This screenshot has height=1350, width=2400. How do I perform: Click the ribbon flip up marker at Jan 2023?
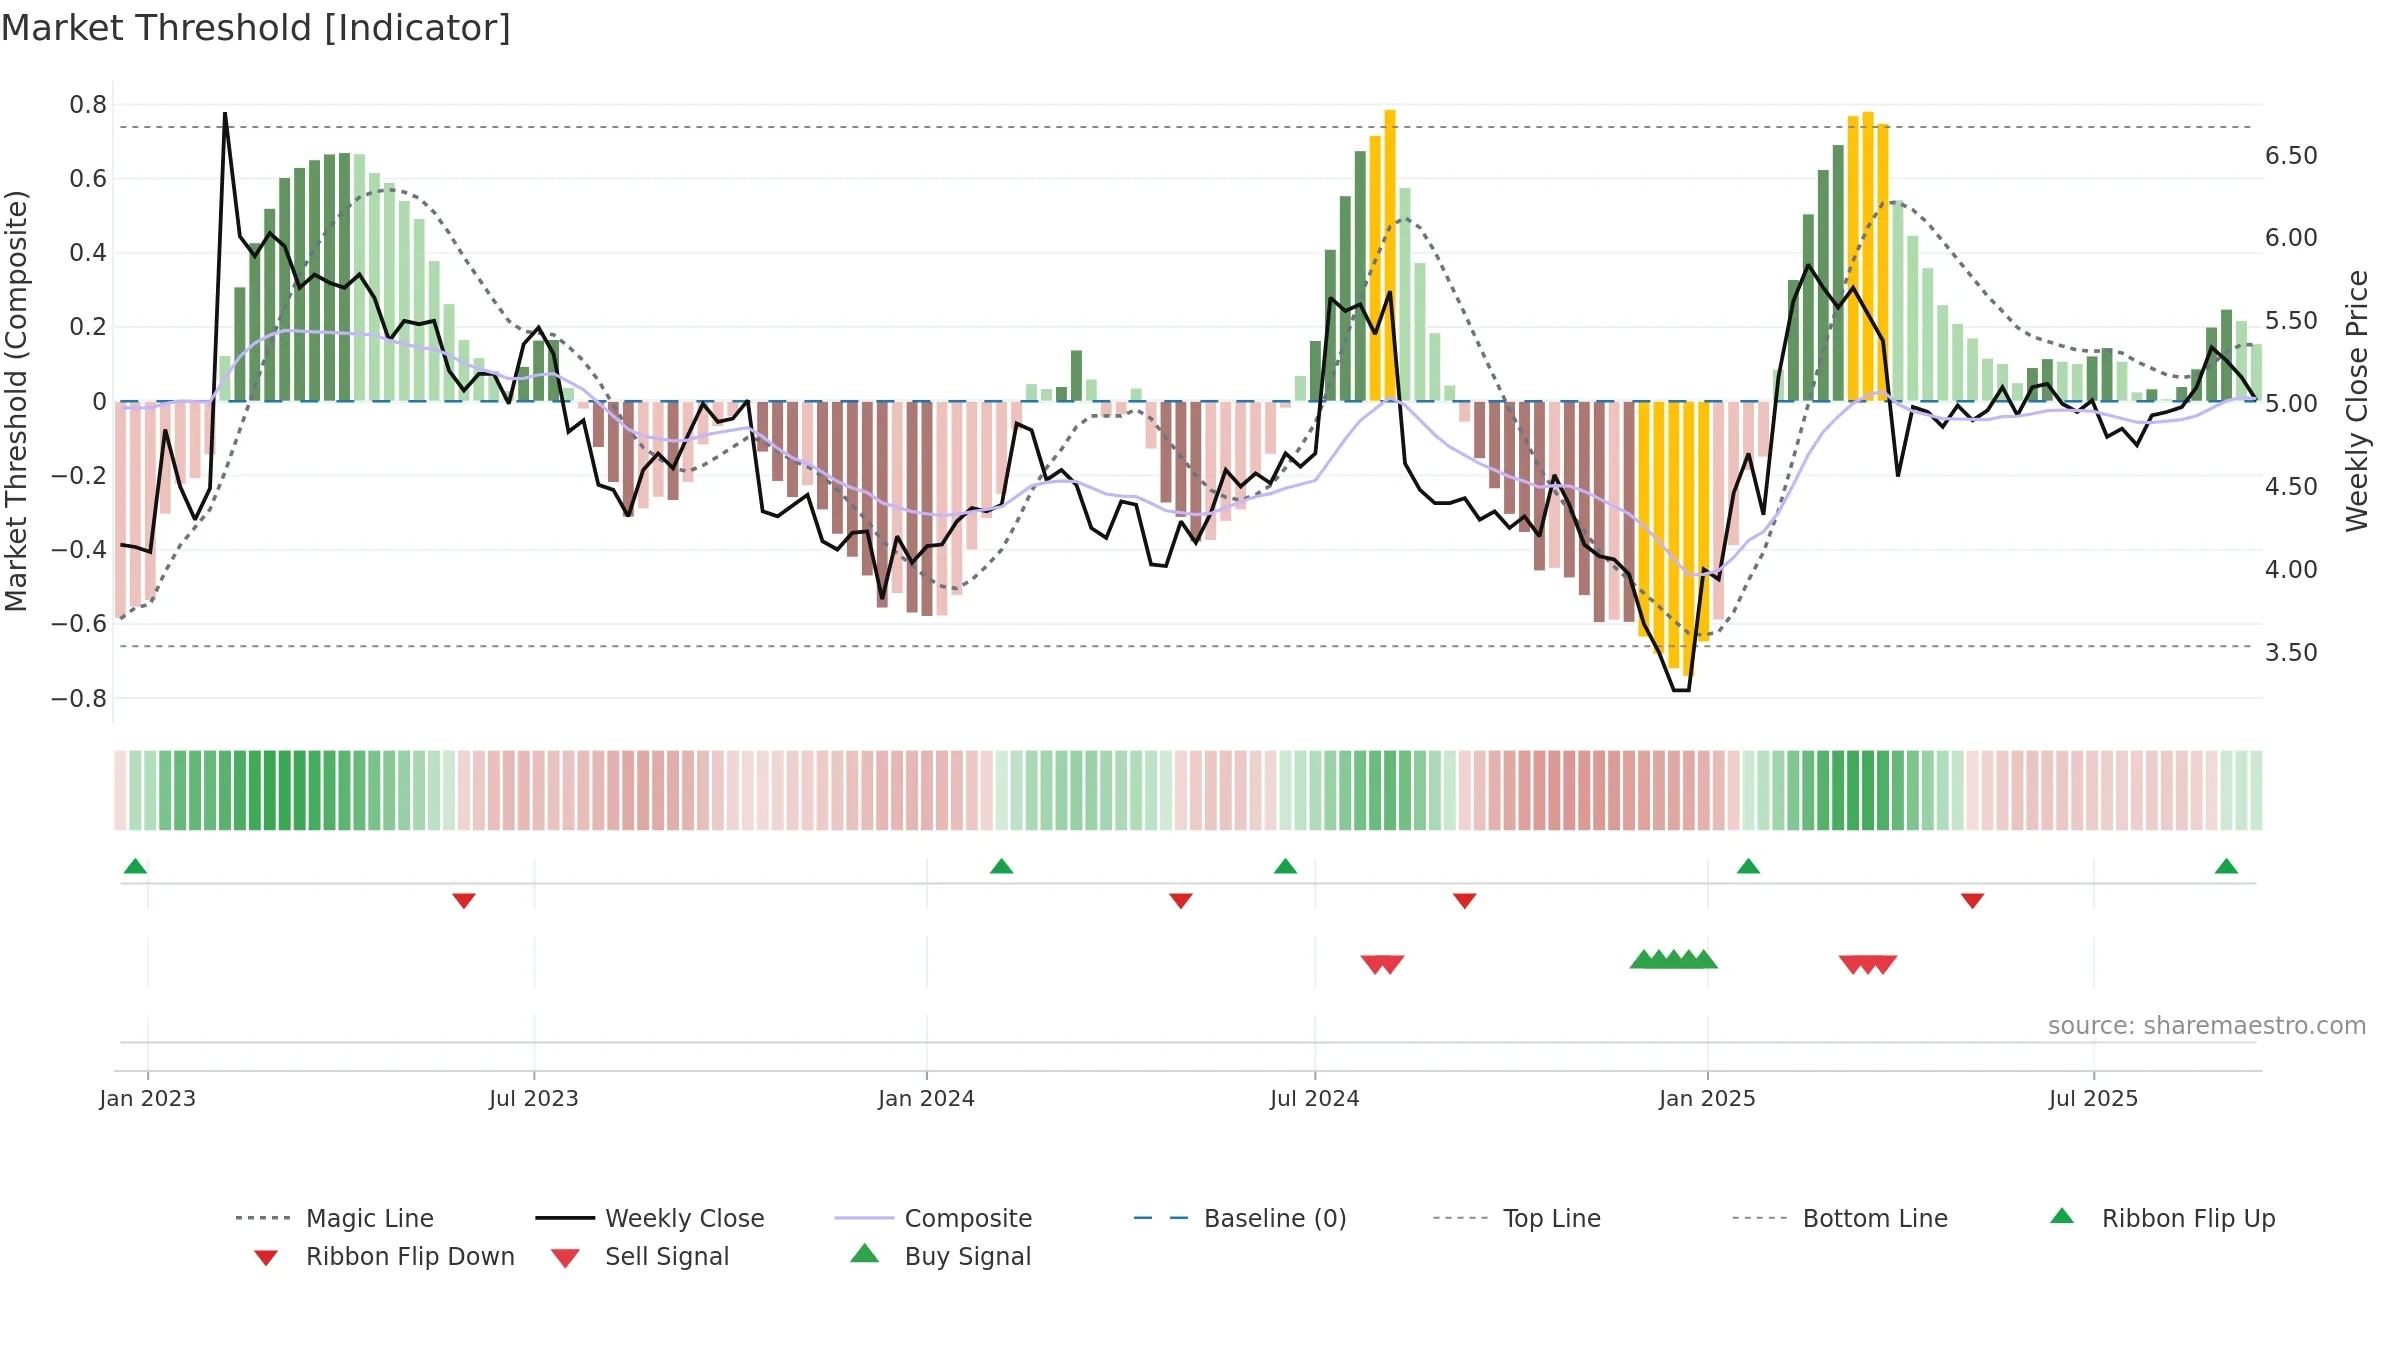coord(135,866)
